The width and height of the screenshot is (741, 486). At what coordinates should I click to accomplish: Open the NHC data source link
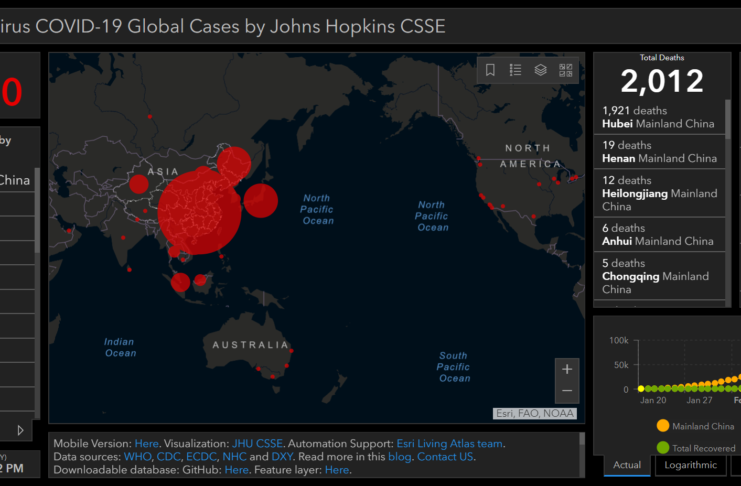[234, 457]
